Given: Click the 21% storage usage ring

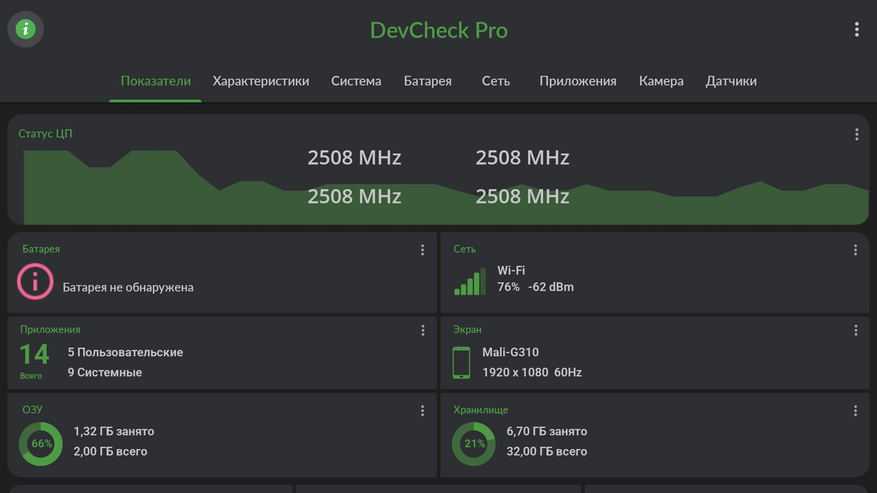Looking at the screenshot, I should pos(473,443).
